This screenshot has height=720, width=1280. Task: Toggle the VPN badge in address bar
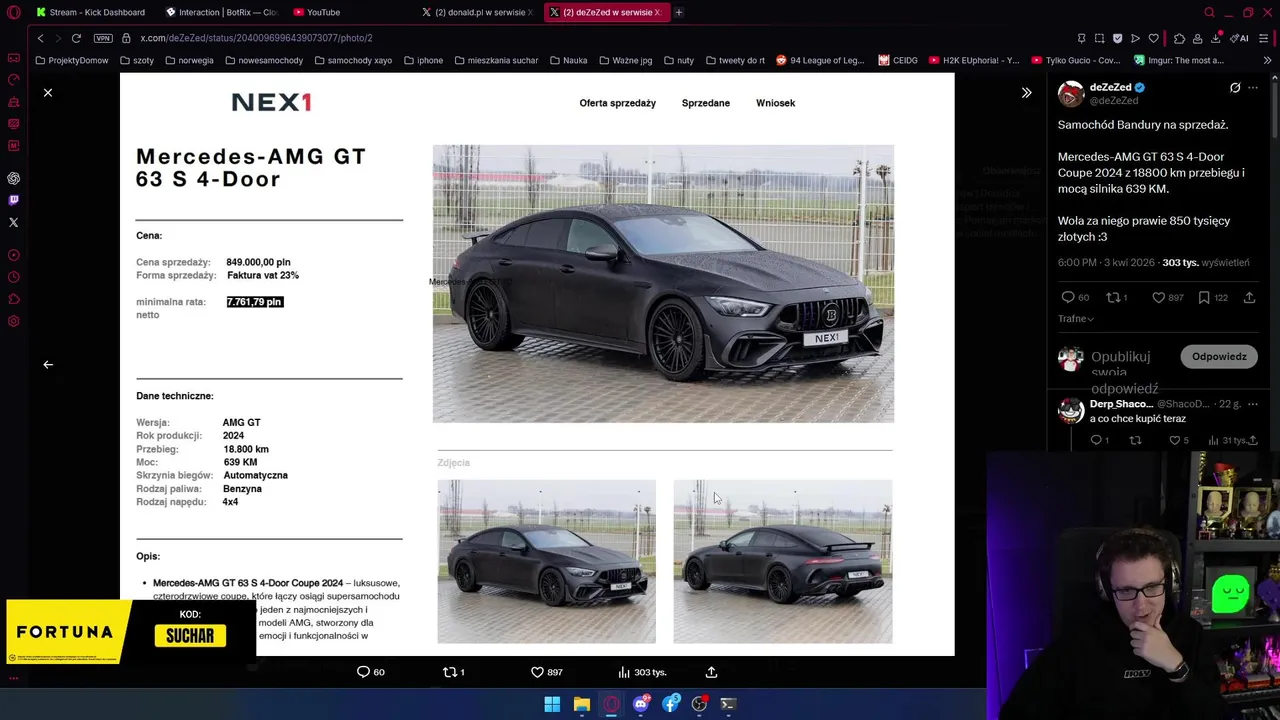103,38
